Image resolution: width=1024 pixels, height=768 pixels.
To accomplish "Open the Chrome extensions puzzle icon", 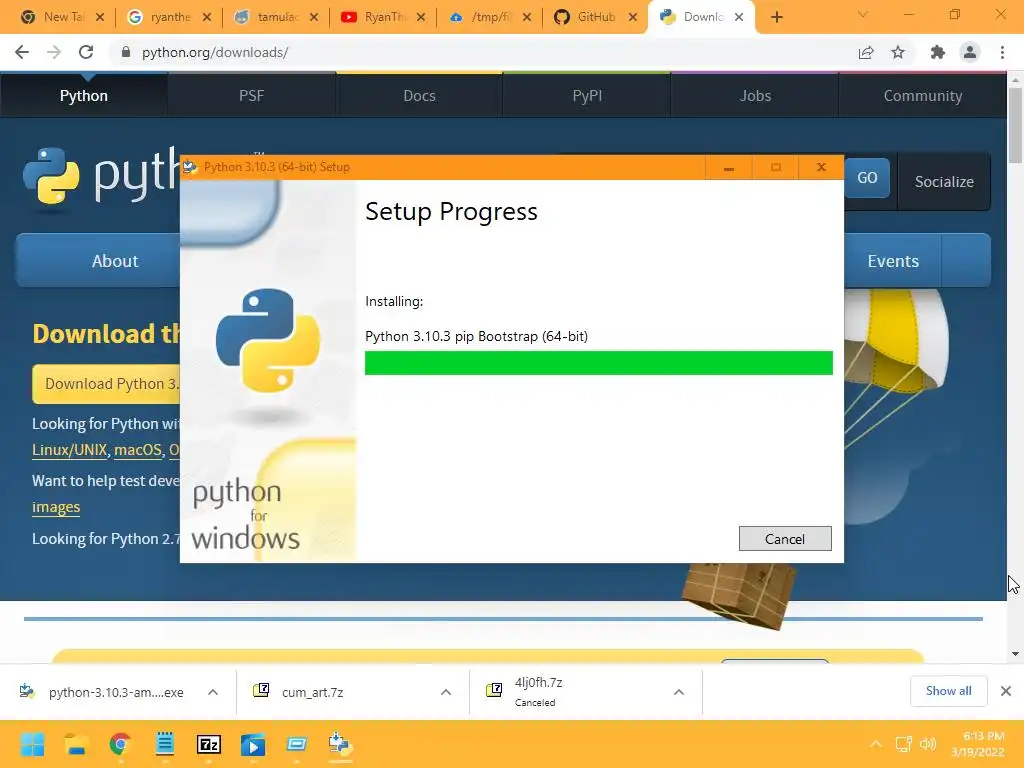I will tap(938, 52).
